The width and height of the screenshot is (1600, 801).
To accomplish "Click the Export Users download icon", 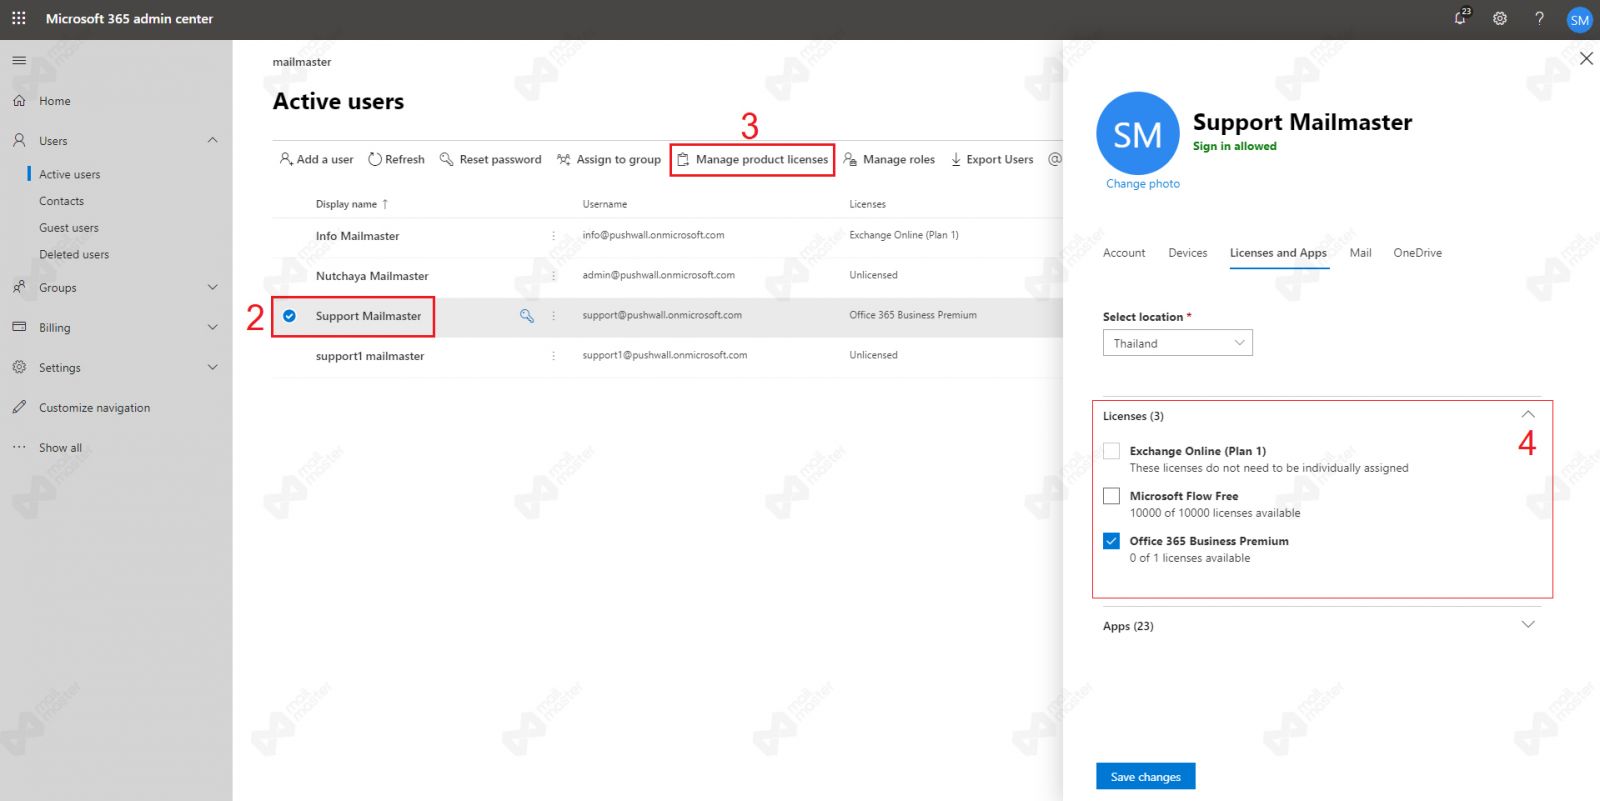I will [x=956, y=159].
